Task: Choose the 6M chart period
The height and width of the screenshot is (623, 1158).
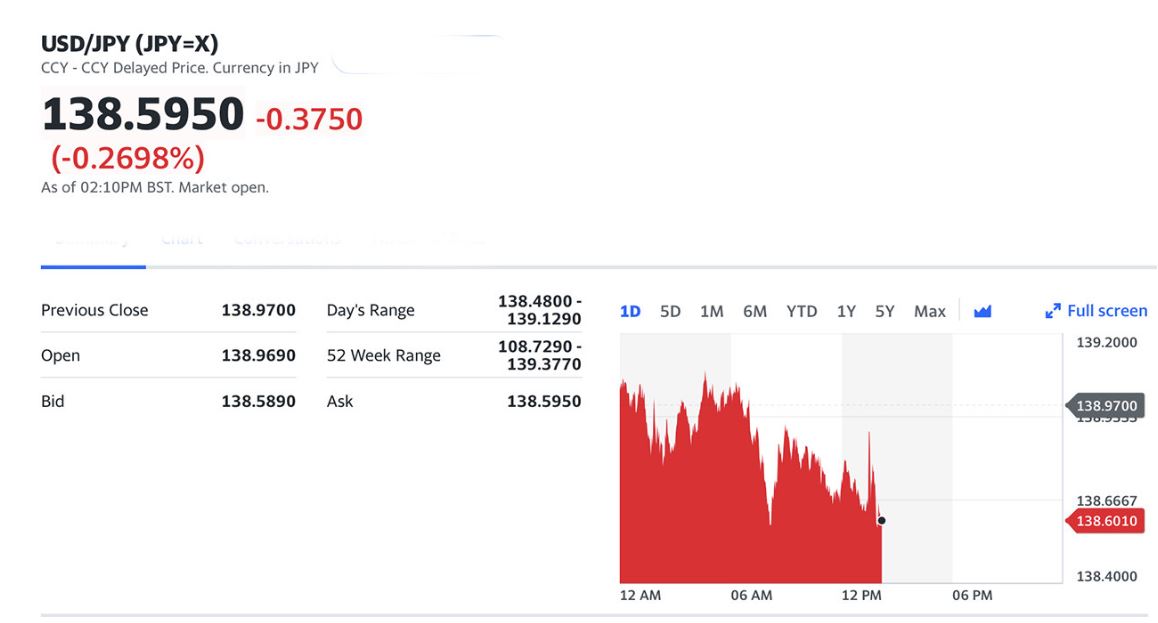Action: tap(754, 311)
